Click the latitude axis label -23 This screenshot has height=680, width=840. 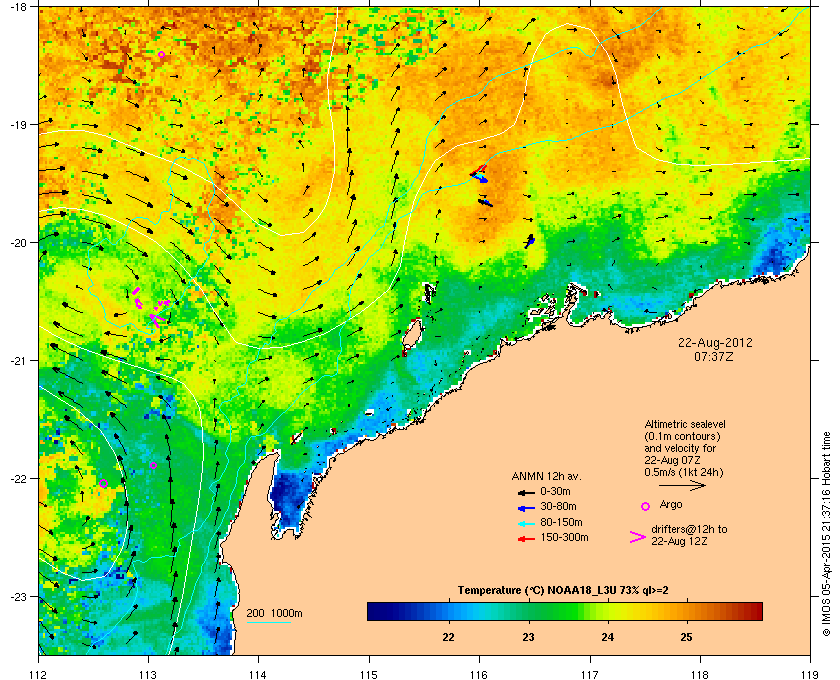pyautogui.click(x=19, y=596)
